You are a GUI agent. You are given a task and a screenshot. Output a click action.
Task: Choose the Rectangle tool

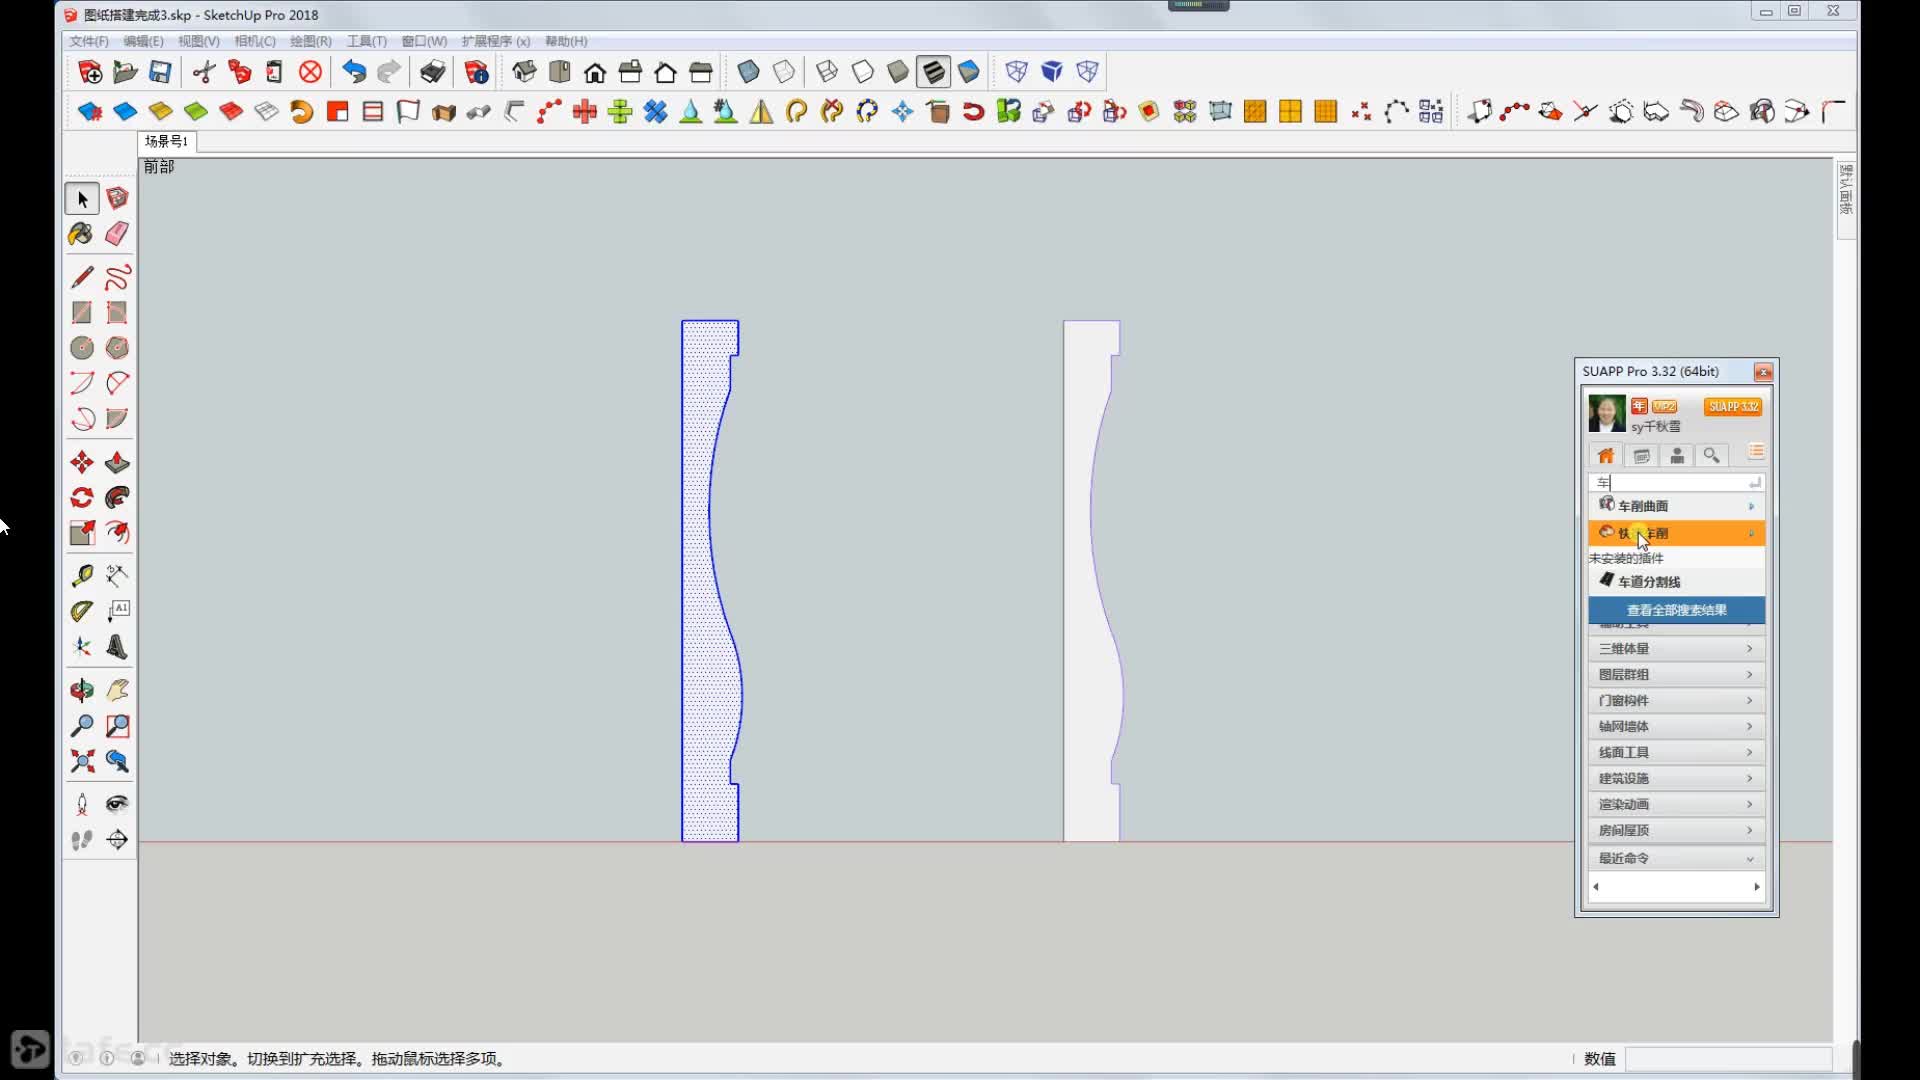point(82,313)
